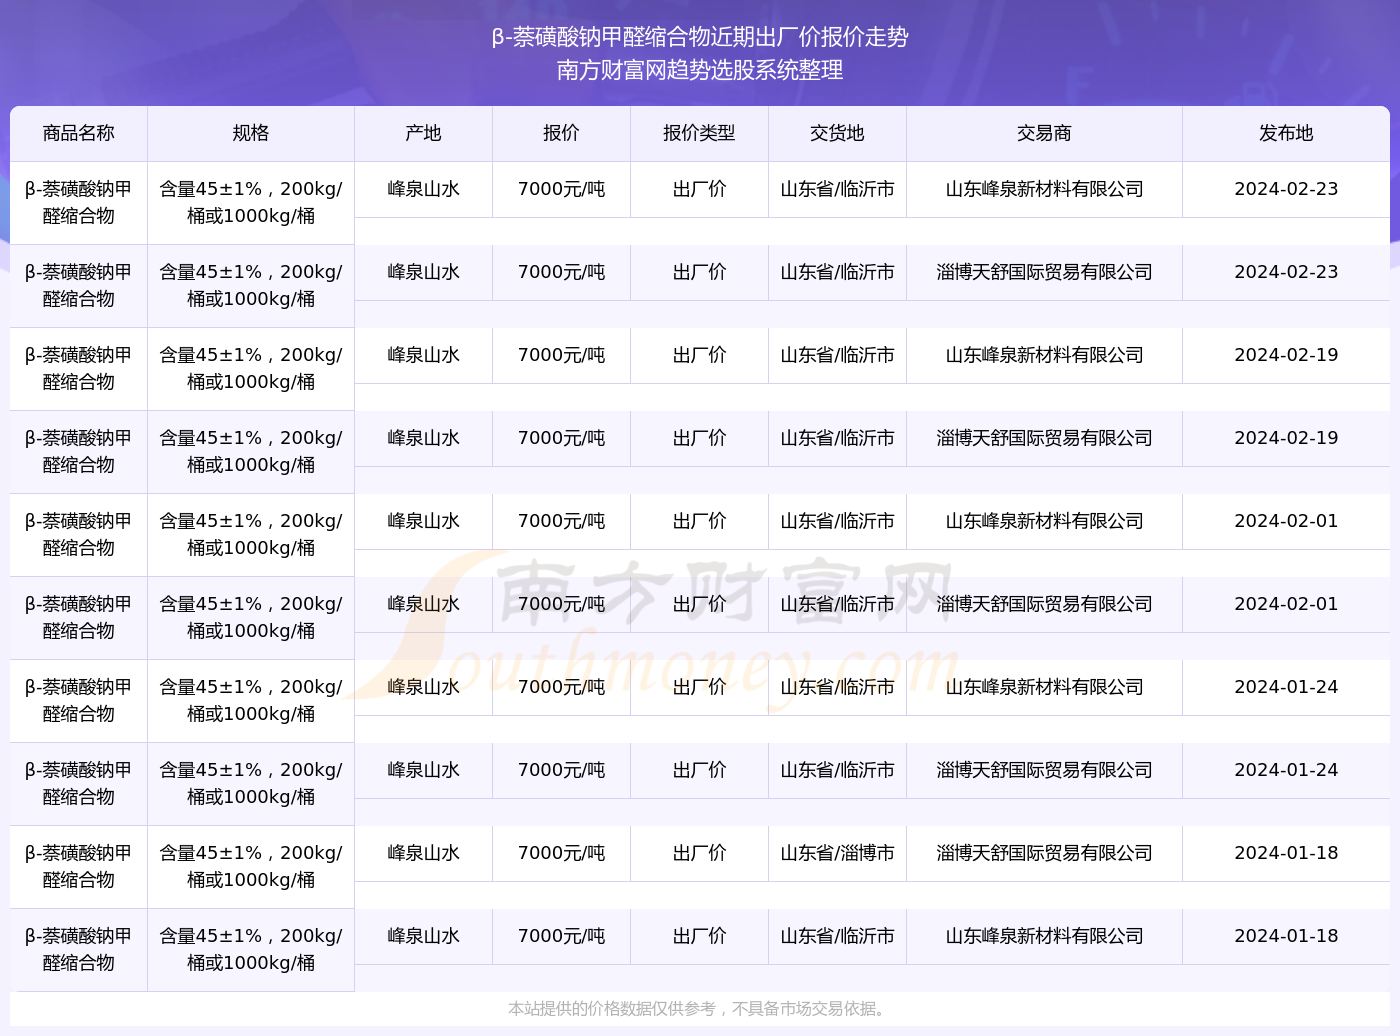Click 峰泉山水 in the 山东省/淄博市 row
Viewport: 1400px width, 1036px height.
tap(423, 853)
